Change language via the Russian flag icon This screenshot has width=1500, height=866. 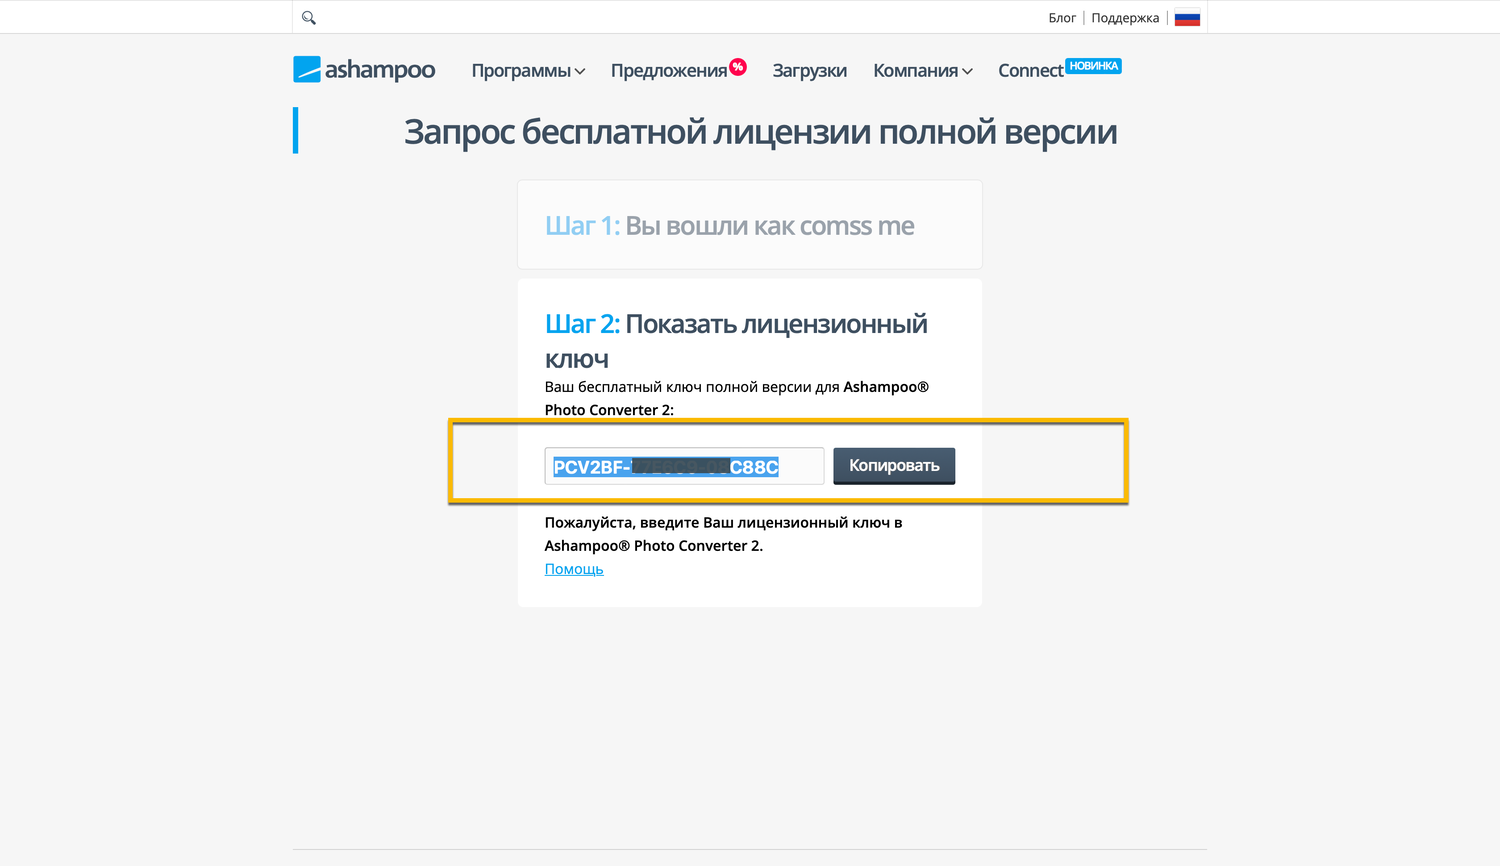pos(1187,18)
